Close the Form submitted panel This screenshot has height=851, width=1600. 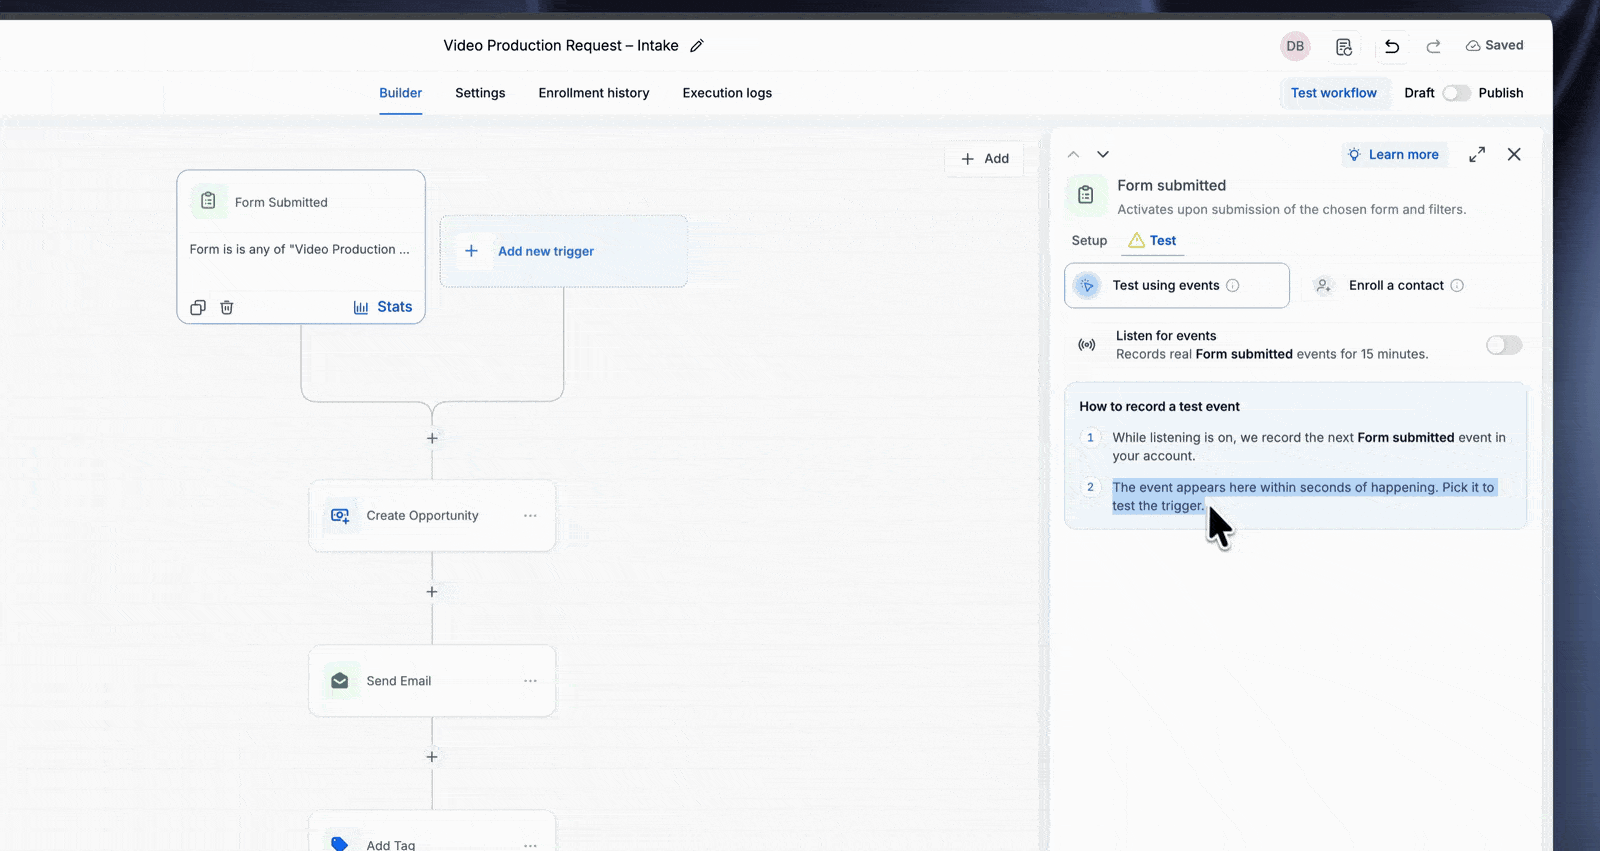tap(1514, 155)
